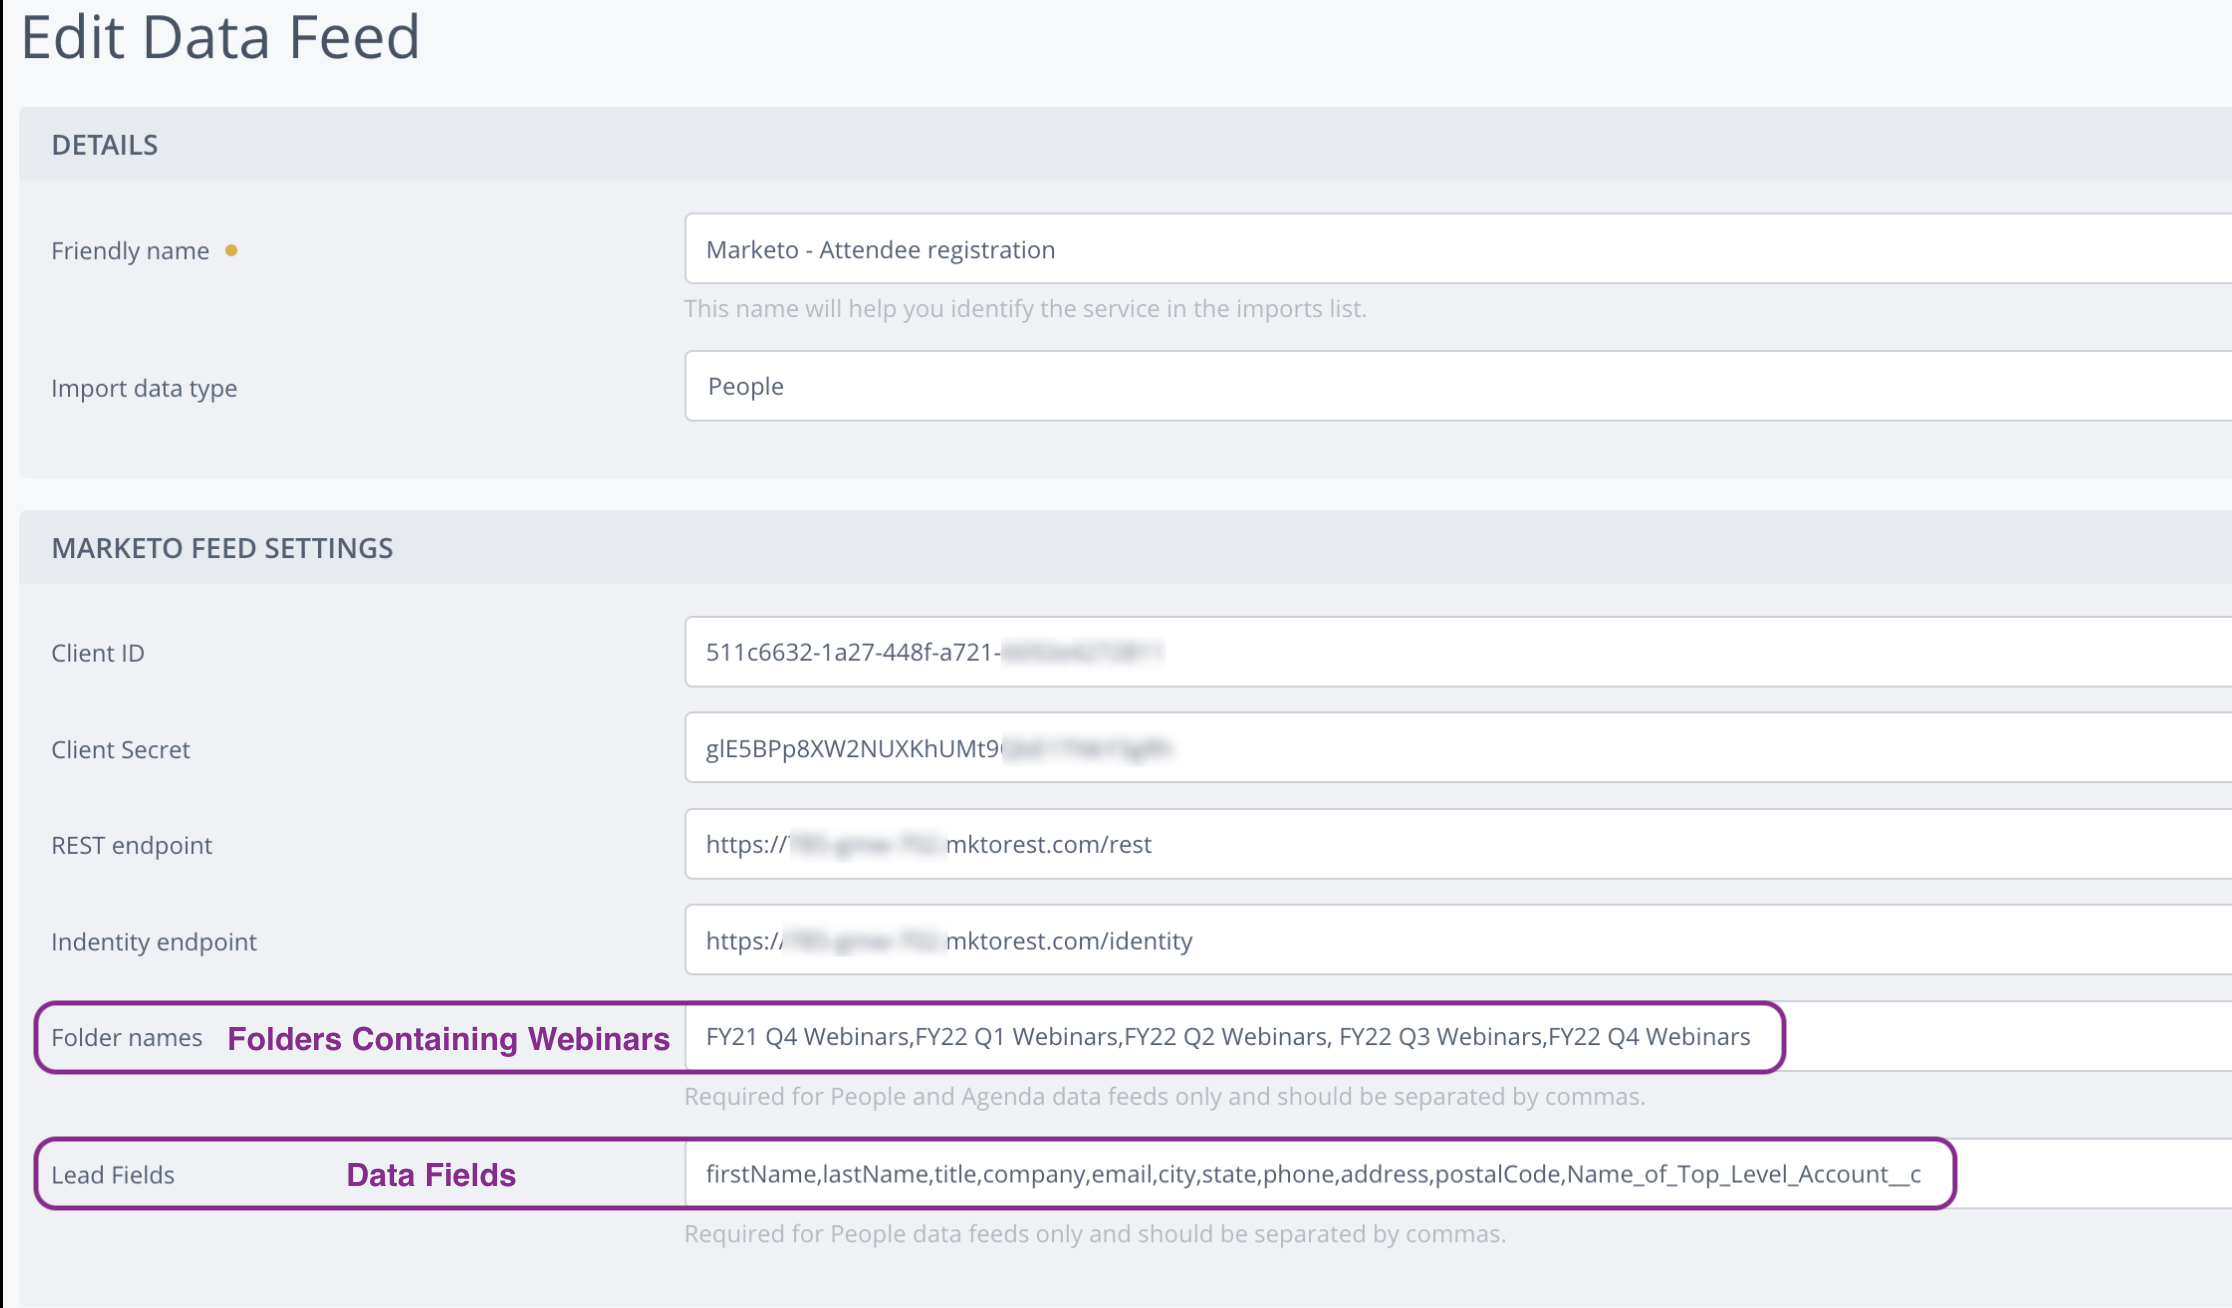Click the "Friendly name" label
The width and height of the screenshot is (2232, 1308).
point(130,251)
